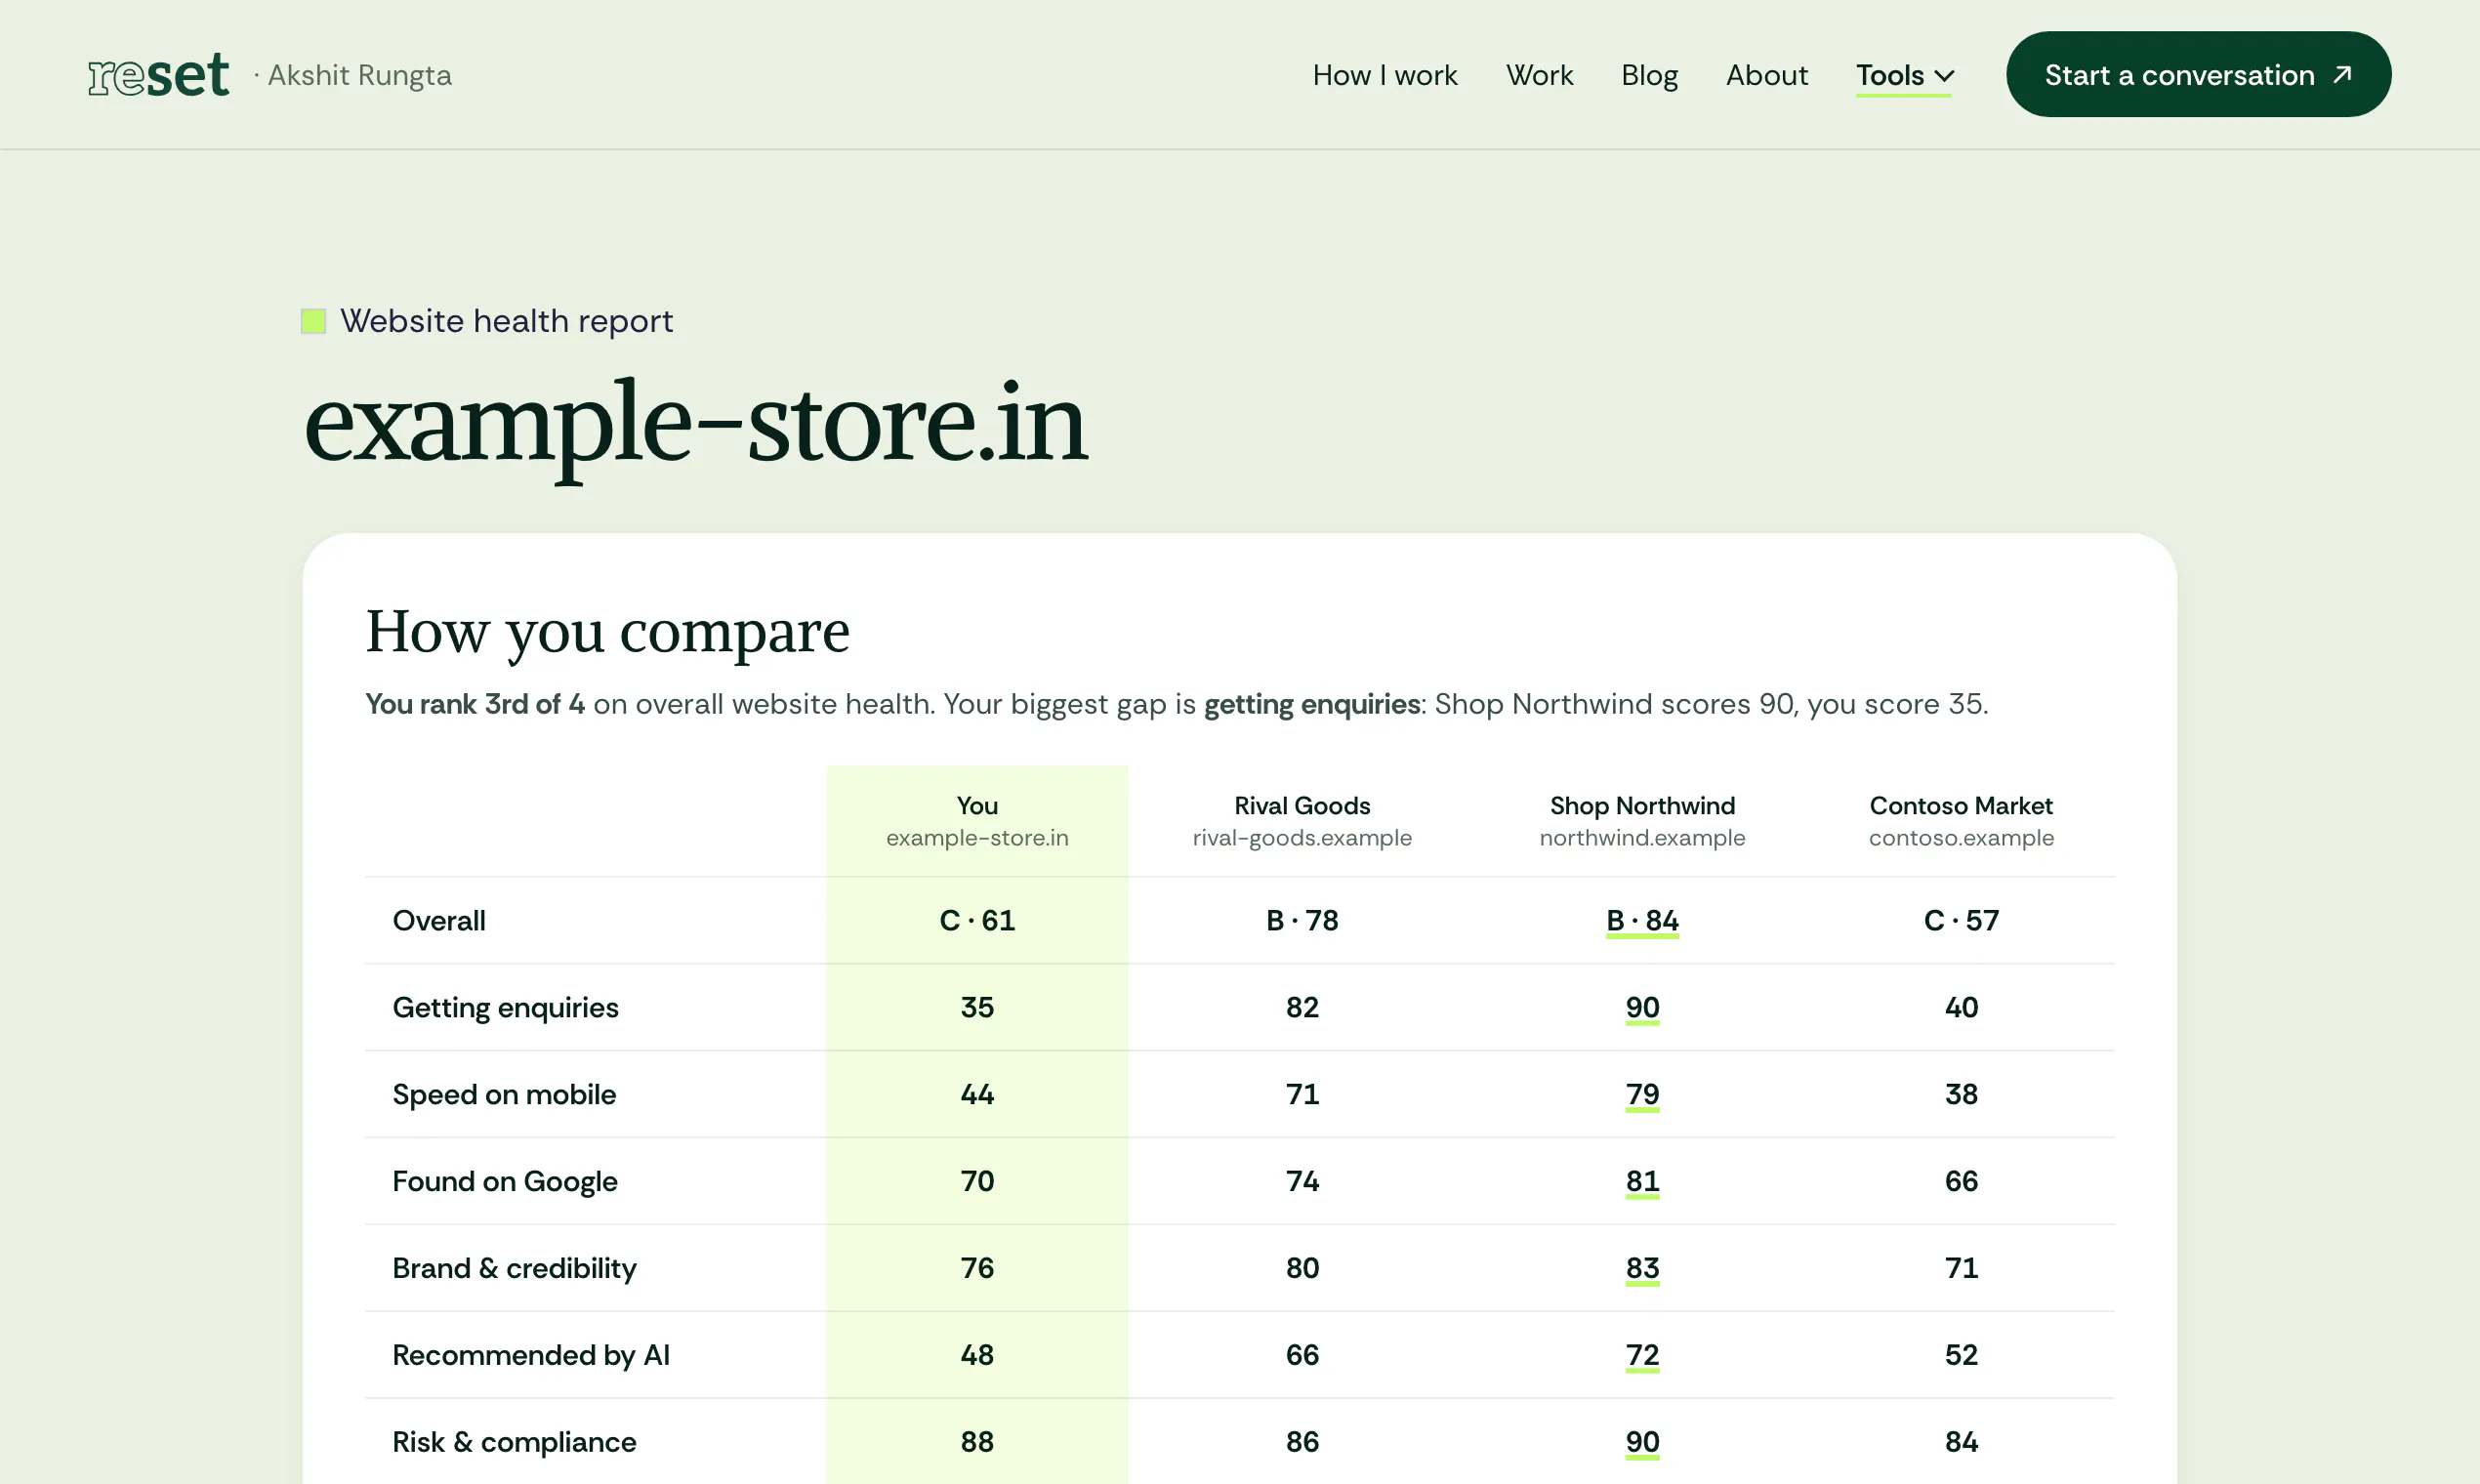Click the Brand & credibility row label
The height and width of the screenshot is (1484, 2480).
pyautogui.click(x=514, y=1268)
